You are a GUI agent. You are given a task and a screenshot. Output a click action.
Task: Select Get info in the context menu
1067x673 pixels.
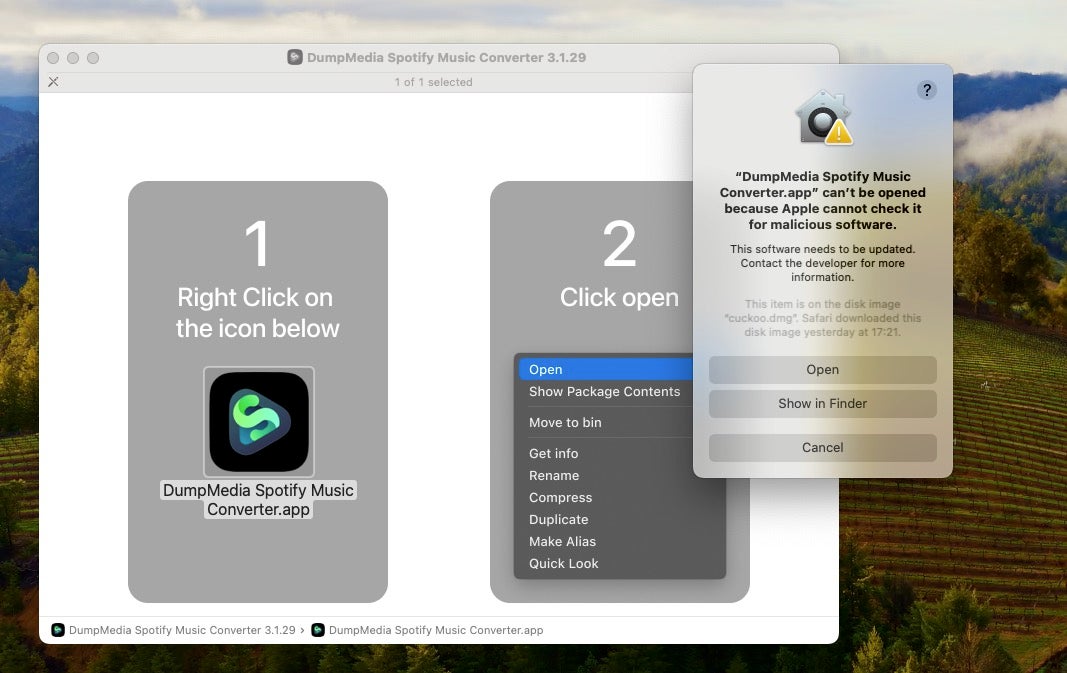553,454
